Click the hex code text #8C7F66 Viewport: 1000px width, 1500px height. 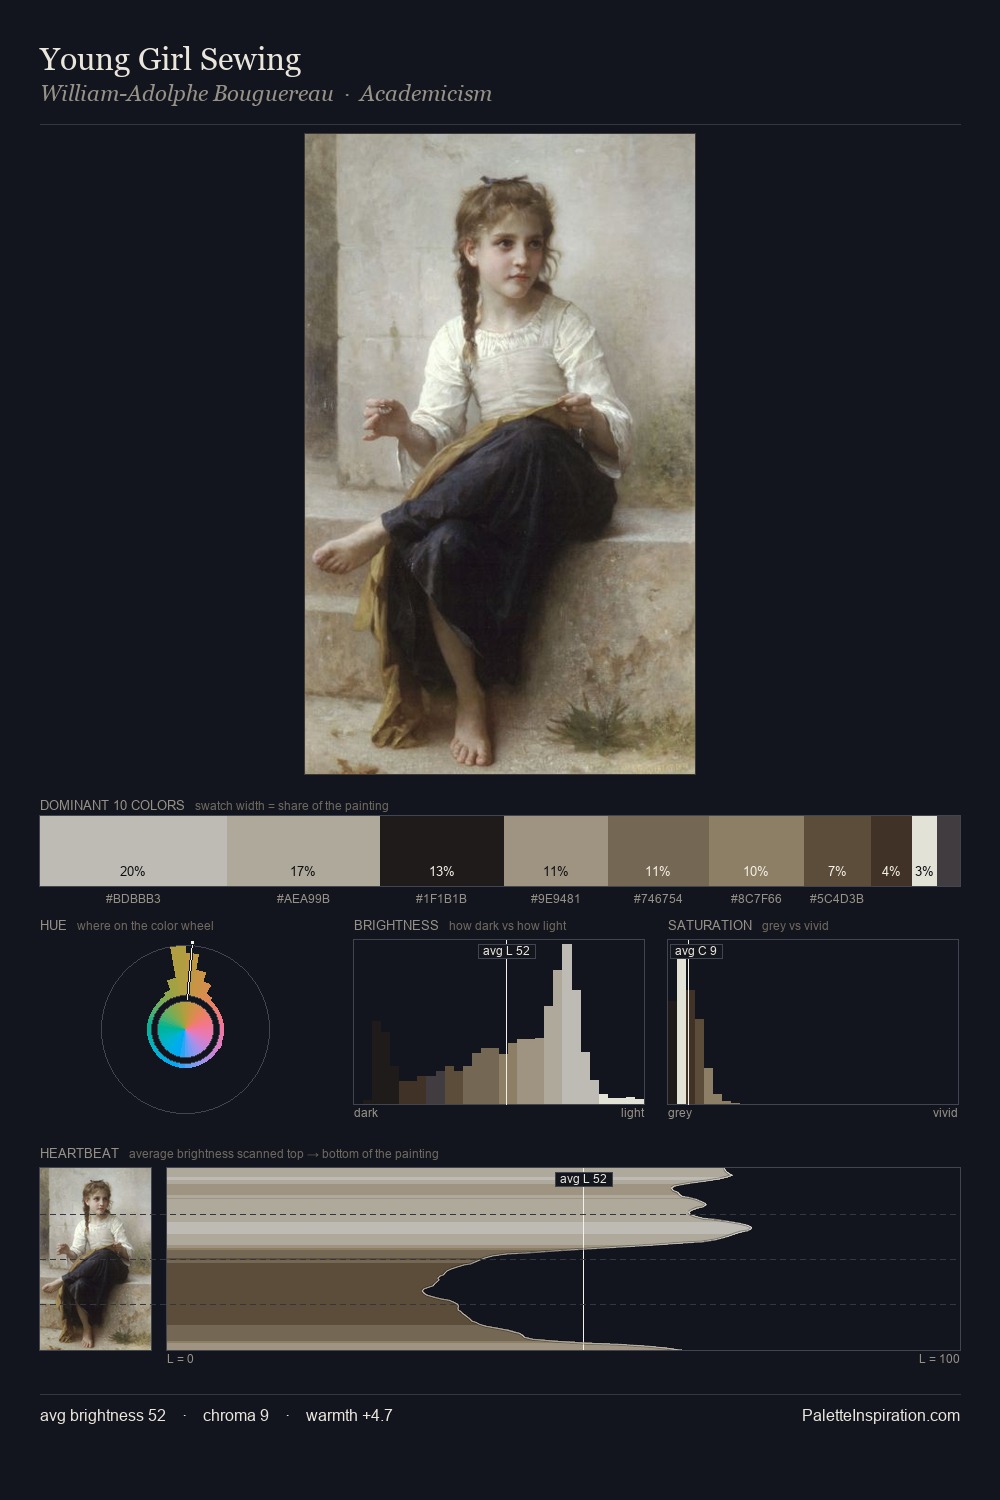tap(756, 899)
